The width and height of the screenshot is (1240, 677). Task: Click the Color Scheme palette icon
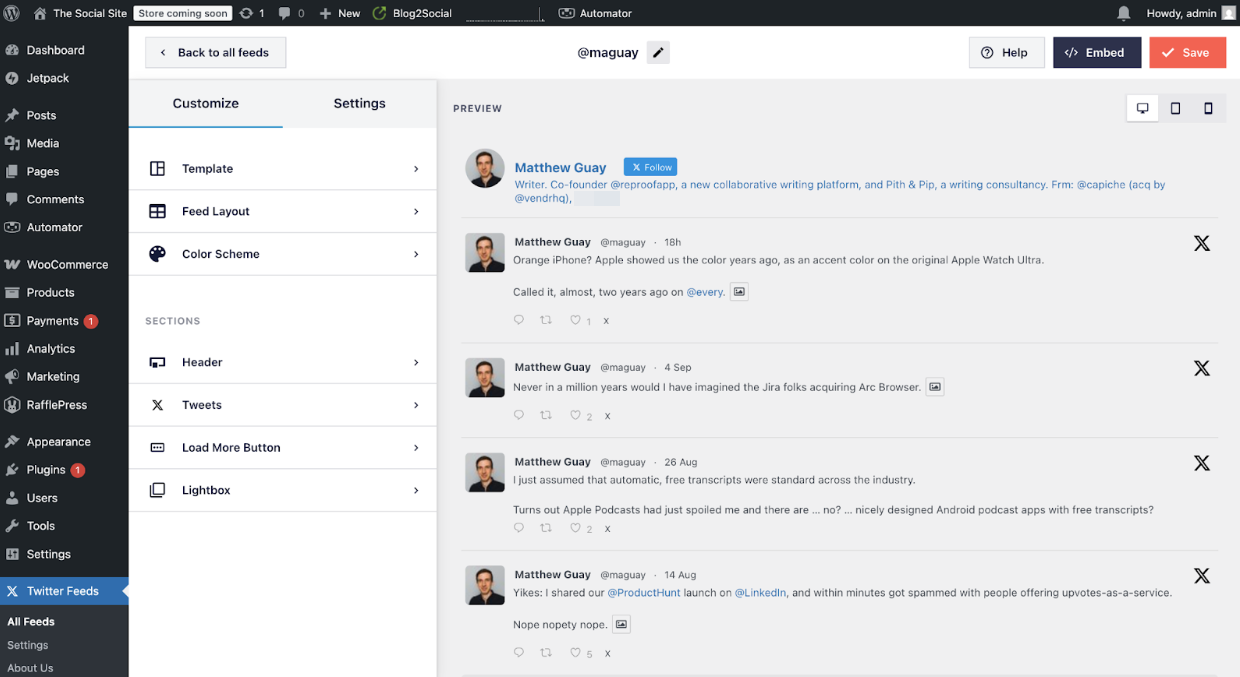[x=157, y=253]
